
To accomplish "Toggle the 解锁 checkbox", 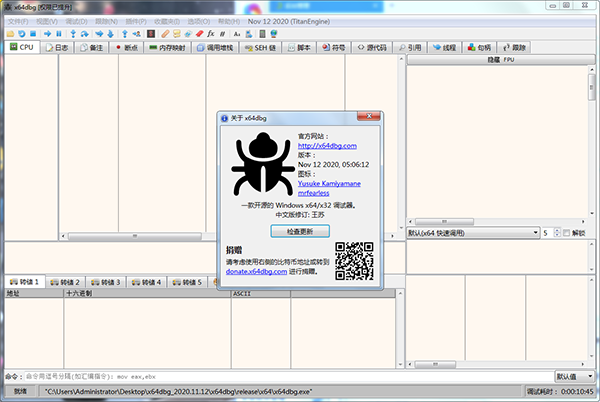I will point(567,233).
